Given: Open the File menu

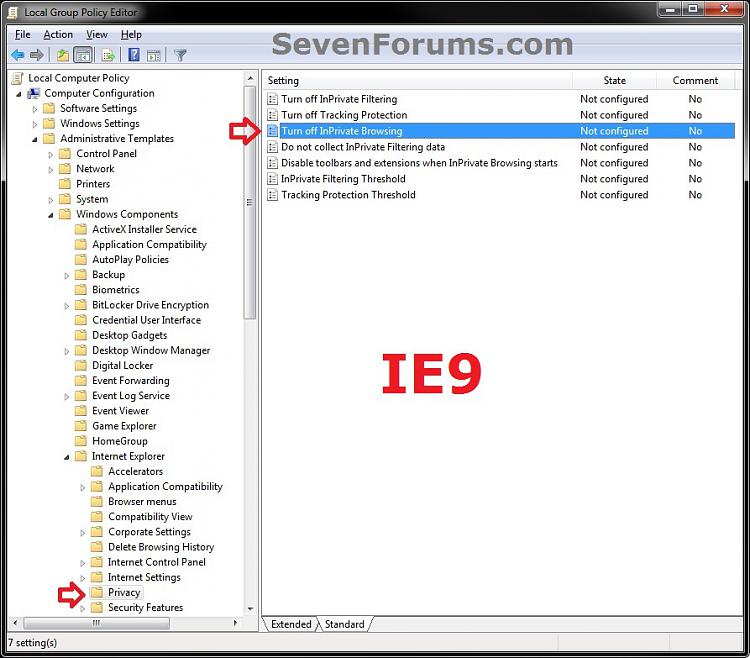Looking at the screenshot, I should [22, 34].
